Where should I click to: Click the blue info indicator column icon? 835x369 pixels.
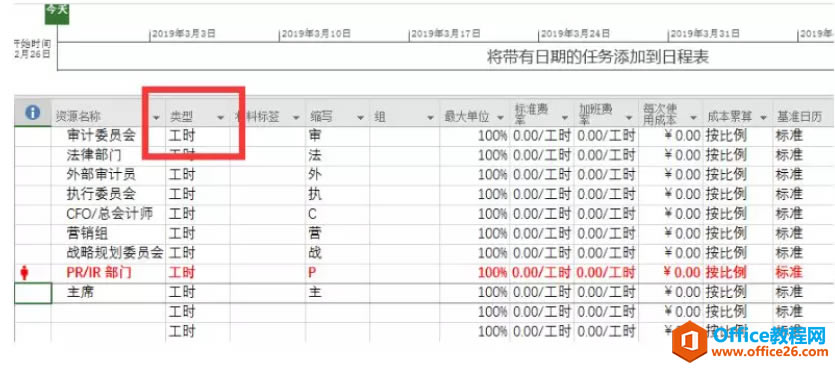[x=33, y=112]
